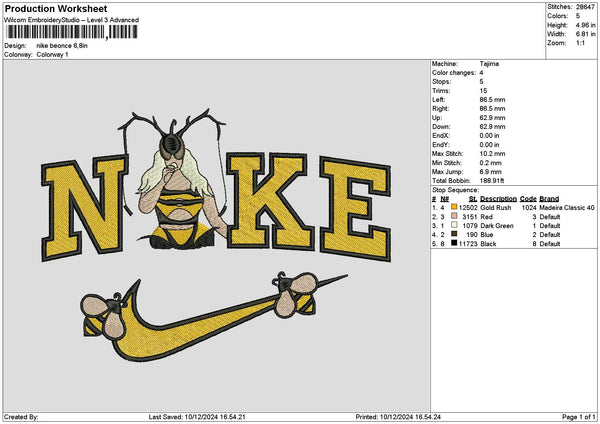Click the 'Left:' measurement label
The width and height of the screenshot is (600, 424).
(x=439, y=100)
